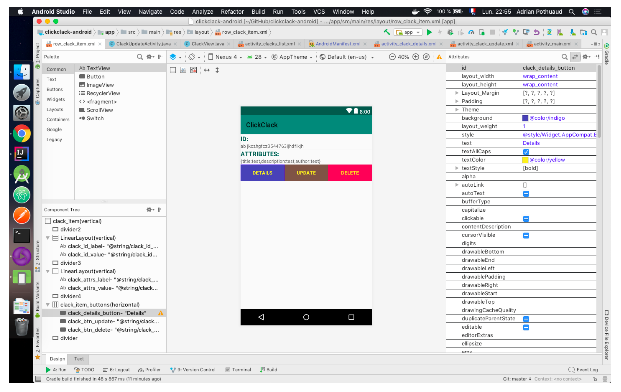Tap the back triangle on the phone preview
Screen dimensions: 621x392
pyautogui.click(x=261, y=318)
